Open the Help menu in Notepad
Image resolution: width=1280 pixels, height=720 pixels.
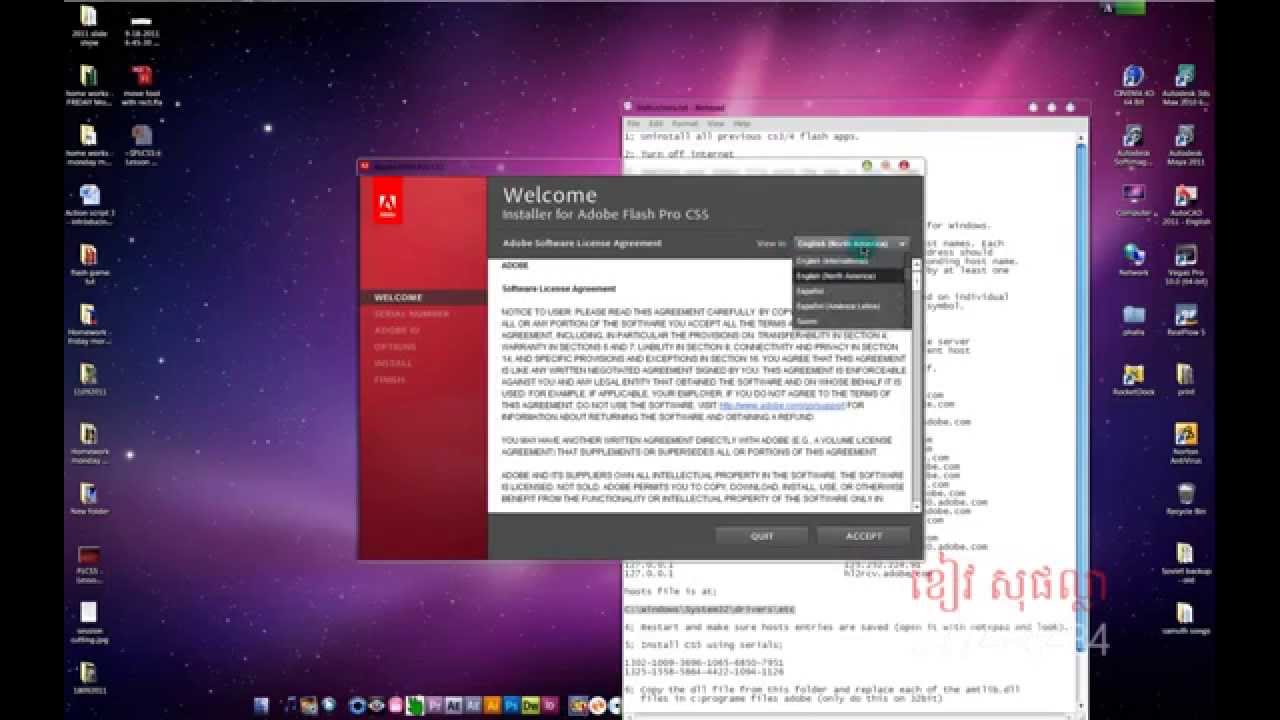[x=742, y=123]
